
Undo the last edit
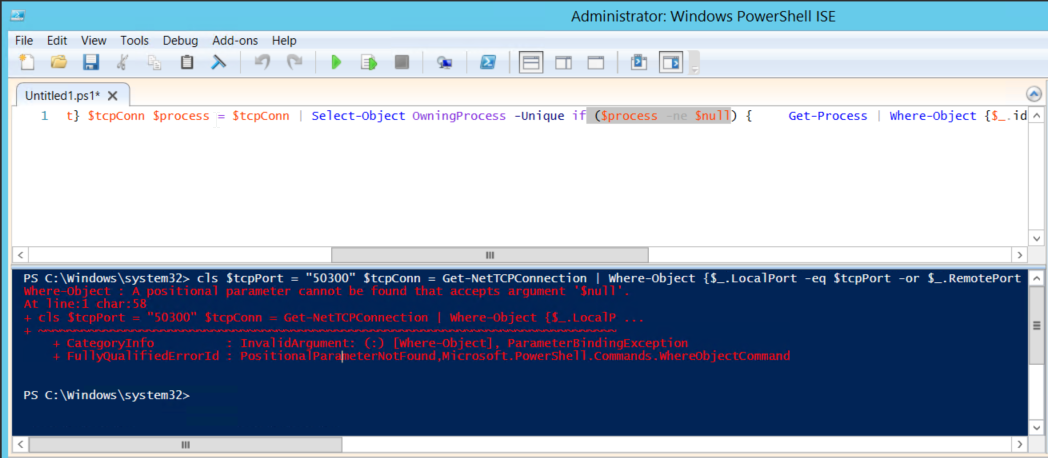click(x=263, y=63)
